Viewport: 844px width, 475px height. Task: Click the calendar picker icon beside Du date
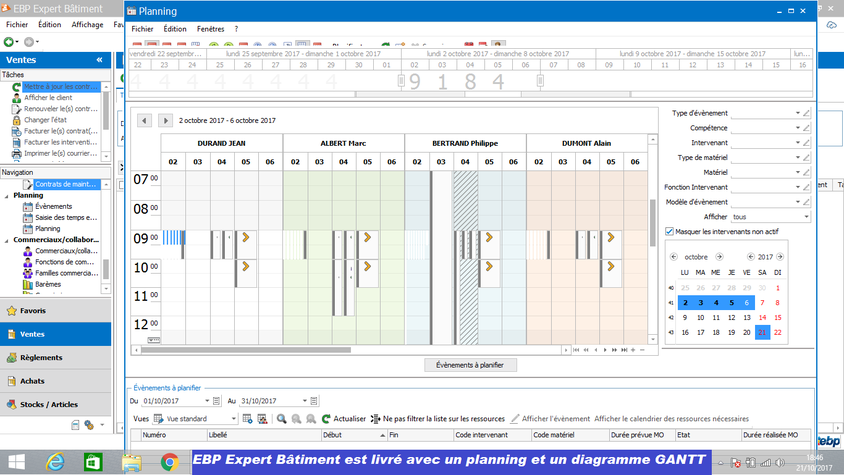tap(216, 401)
